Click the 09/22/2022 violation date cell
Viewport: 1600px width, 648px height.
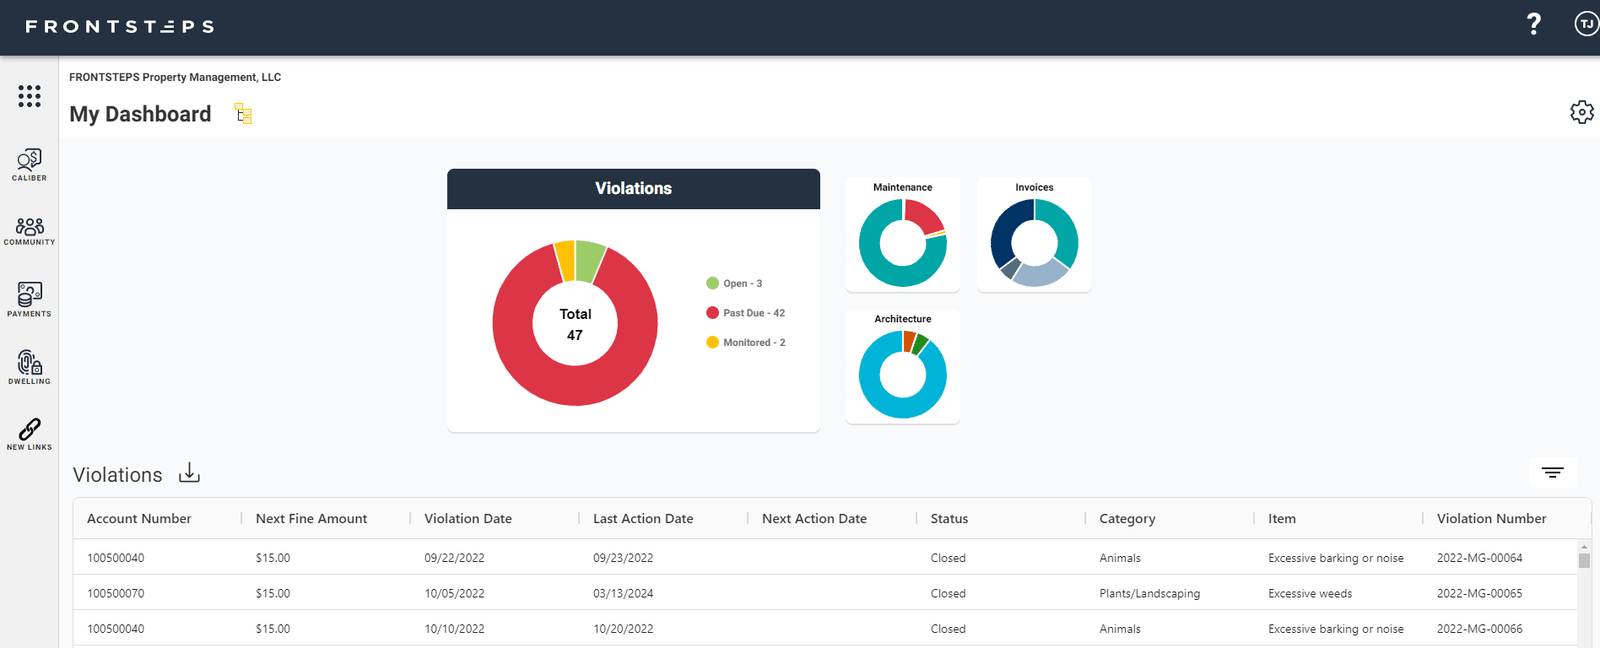coord(454,558)
